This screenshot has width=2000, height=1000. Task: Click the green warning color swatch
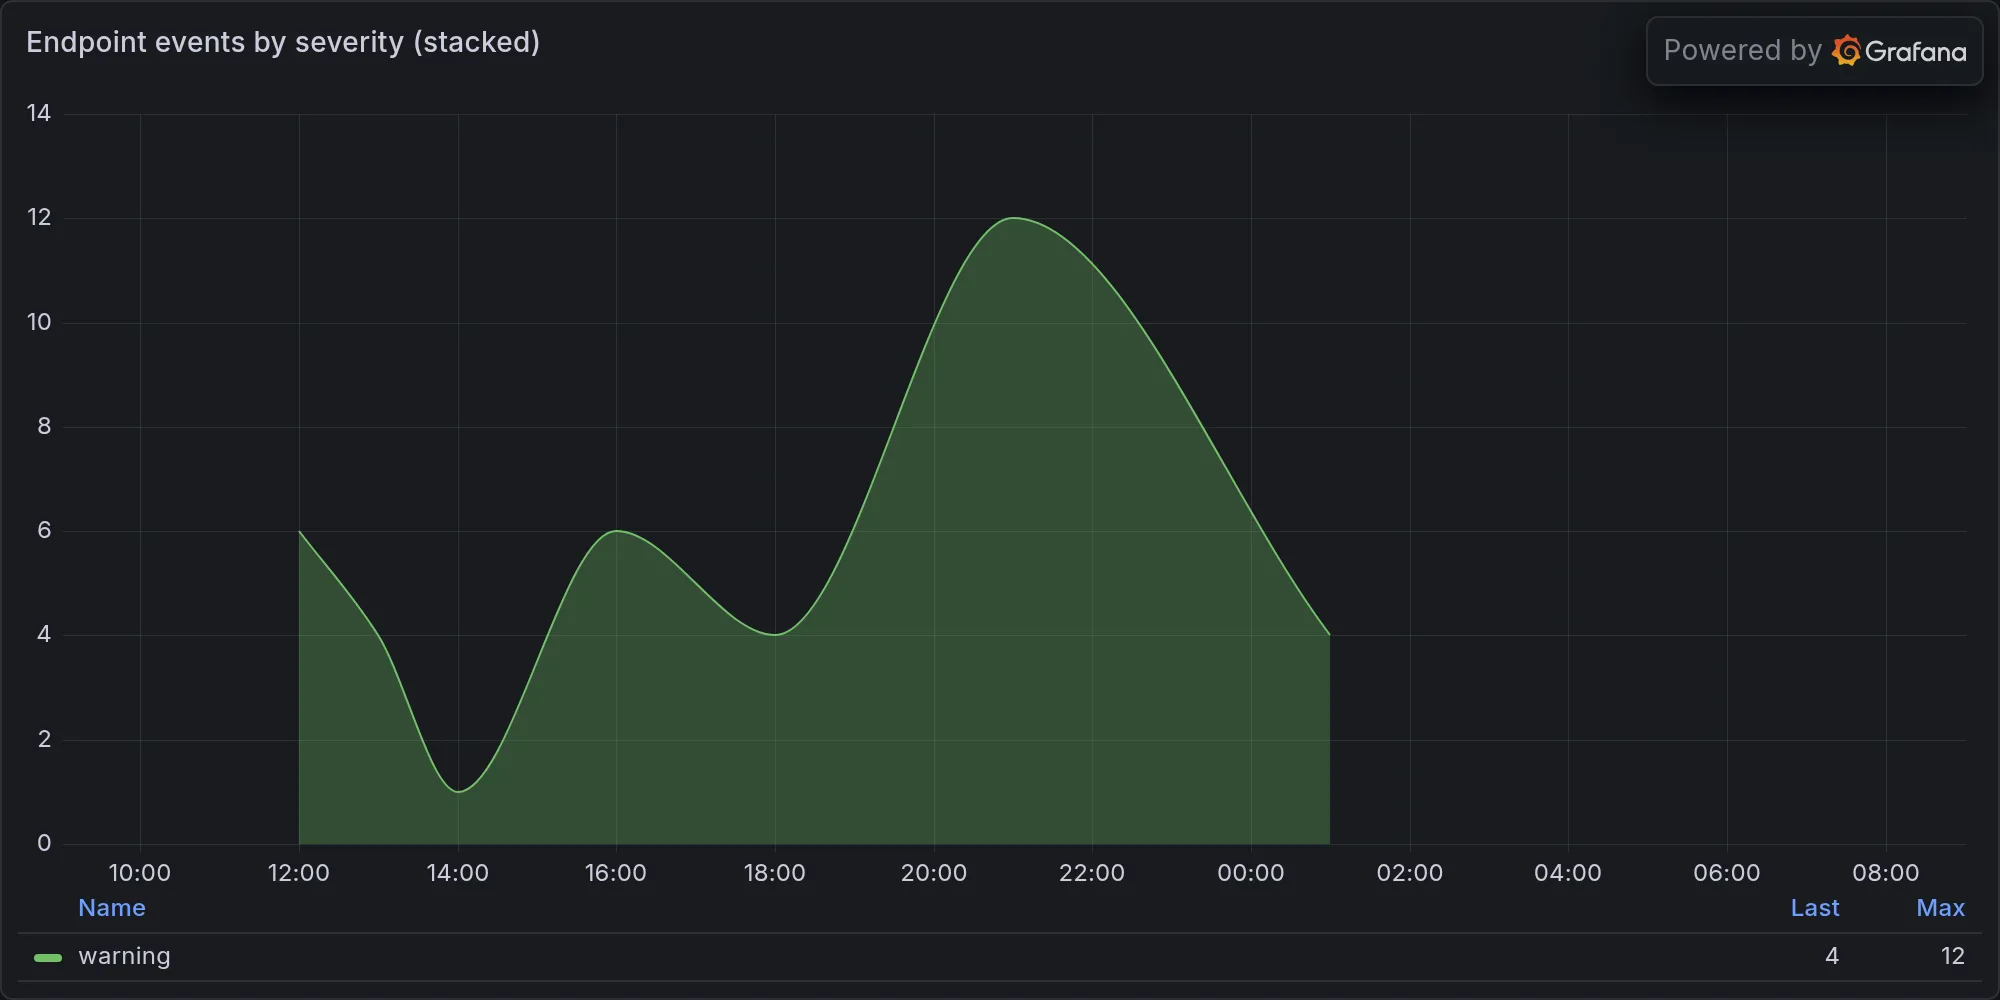[x=48, y=957]
